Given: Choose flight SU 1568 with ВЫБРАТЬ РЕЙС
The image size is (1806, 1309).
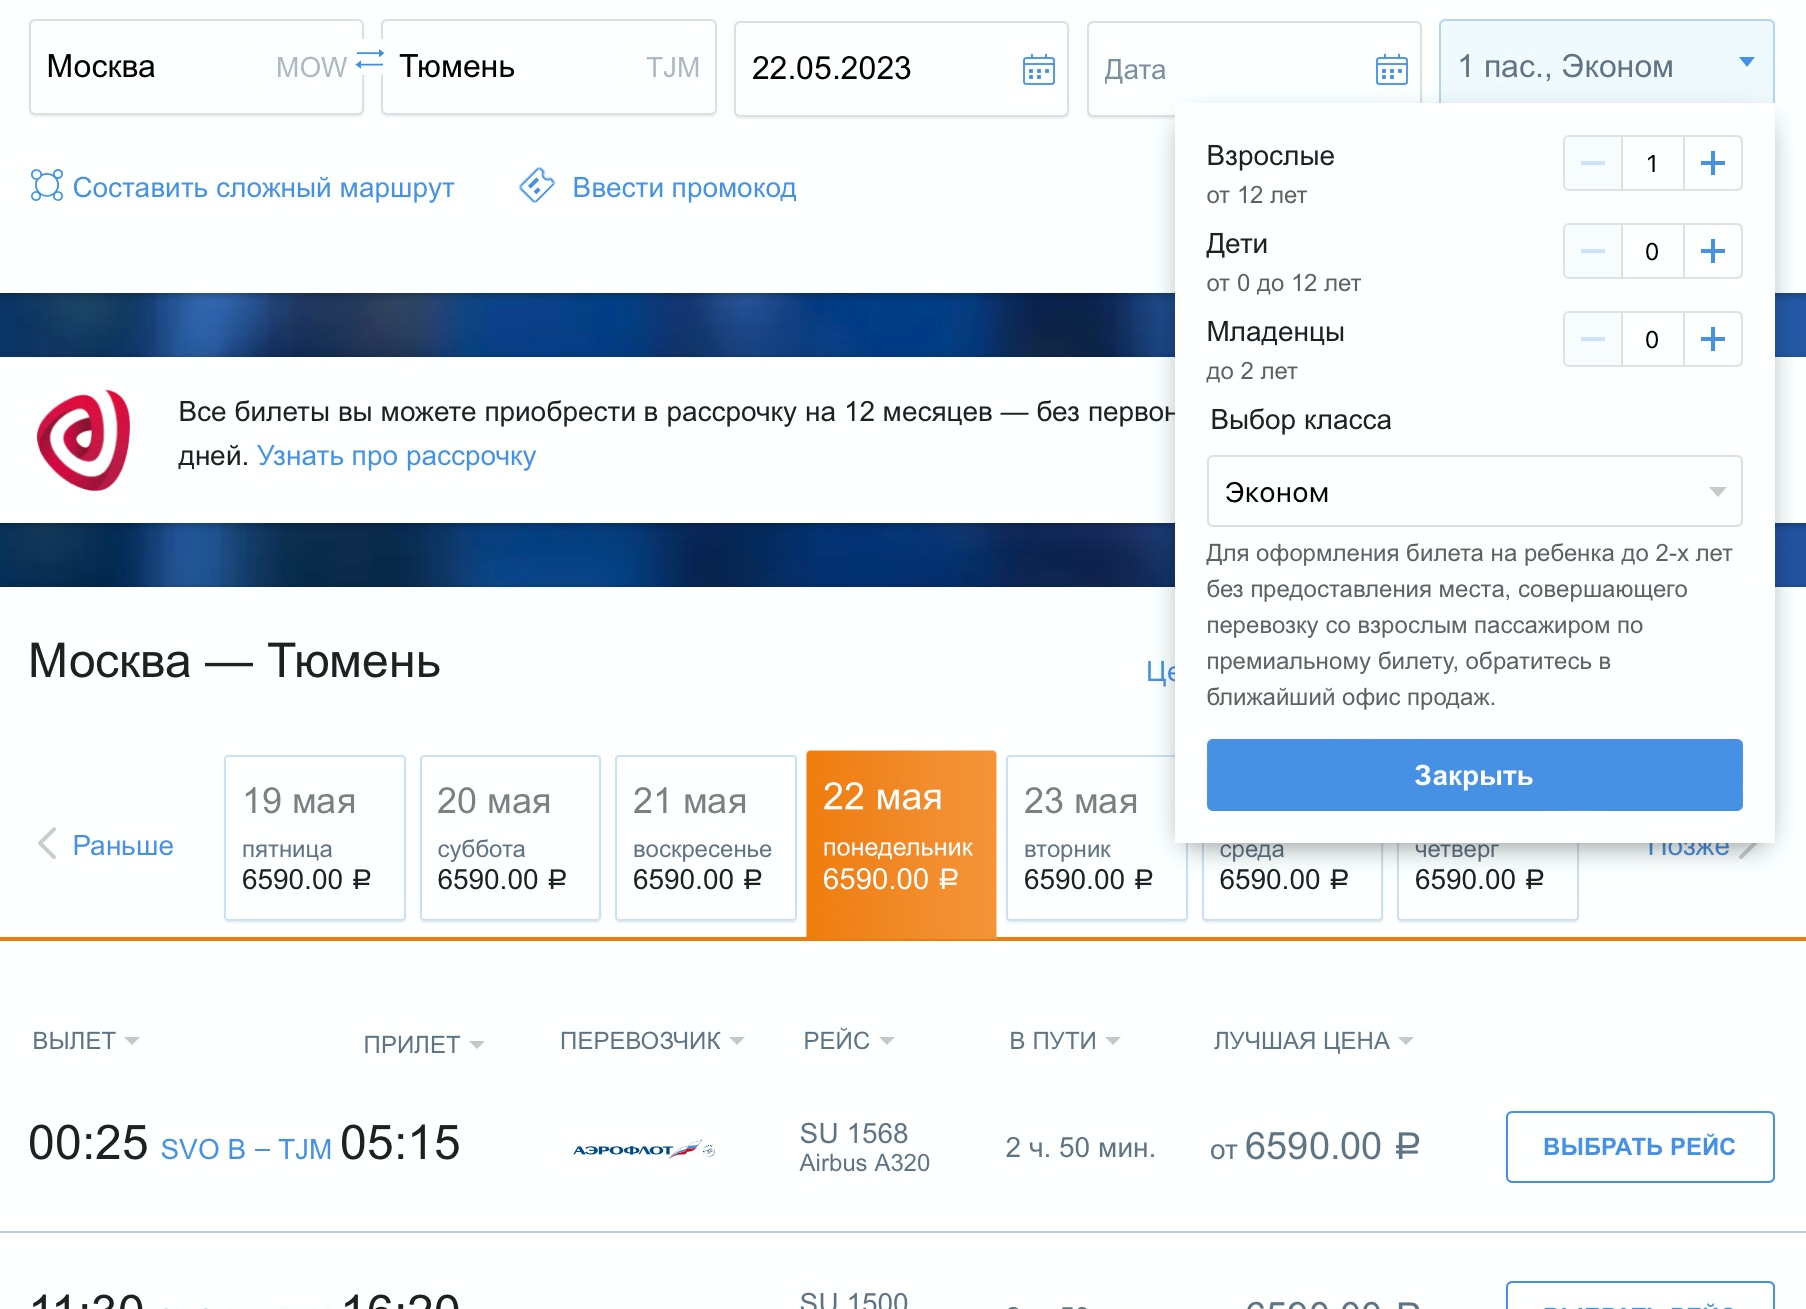Looking at the screenshot, I should pyautogui.click(x=1639, y=1146).
